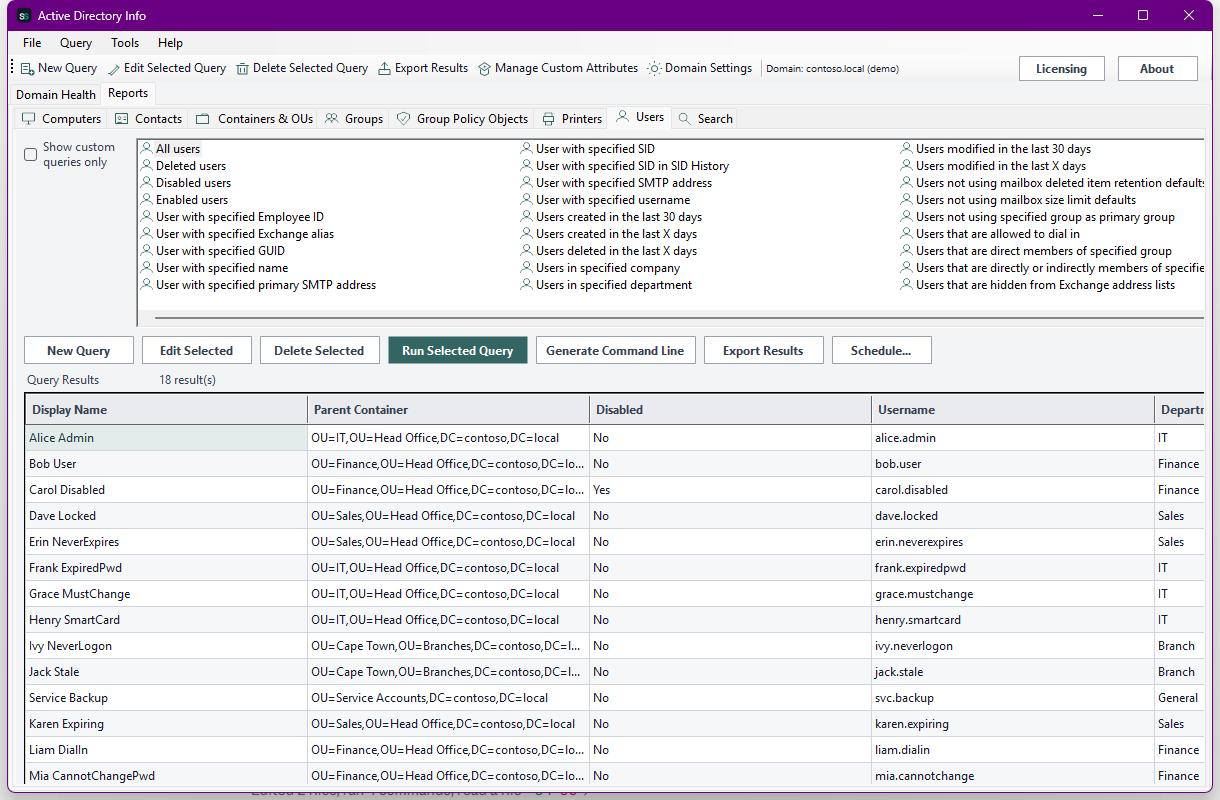The image size is (1220, 800).
Task: Open the Query menu
Action: 76,43
